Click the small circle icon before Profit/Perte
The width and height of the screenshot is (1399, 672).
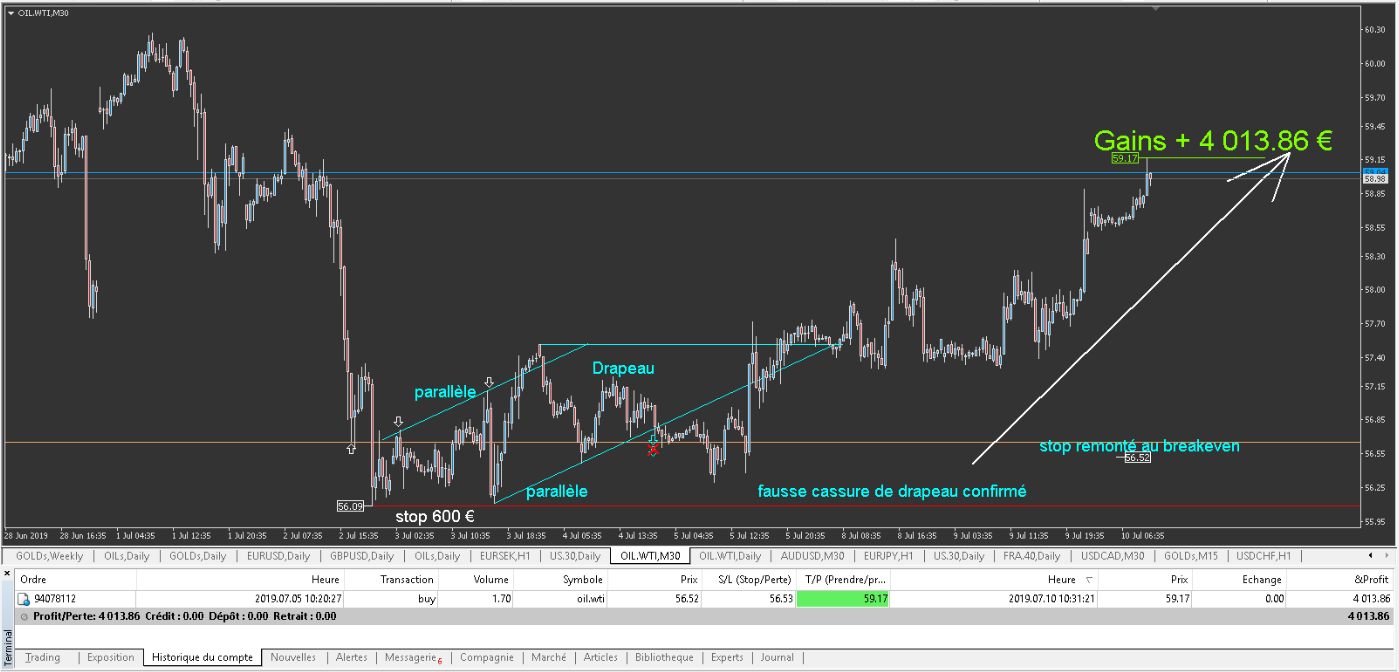click(24, 617)
